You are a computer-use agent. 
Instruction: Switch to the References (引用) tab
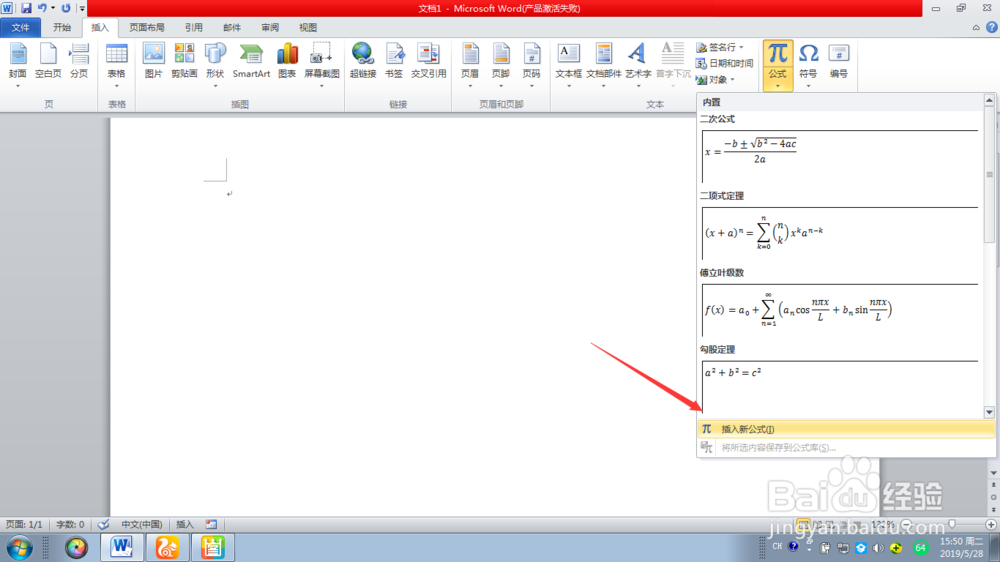(193, 27)
